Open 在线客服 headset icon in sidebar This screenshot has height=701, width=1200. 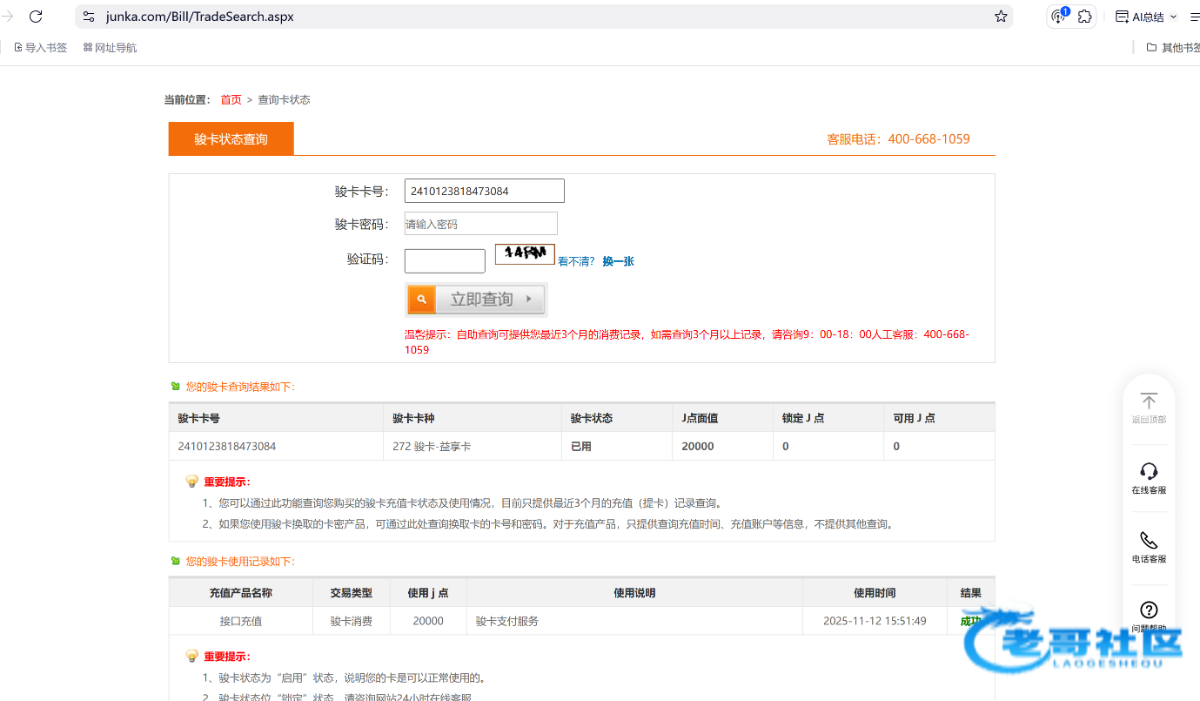coord(1149,471)
